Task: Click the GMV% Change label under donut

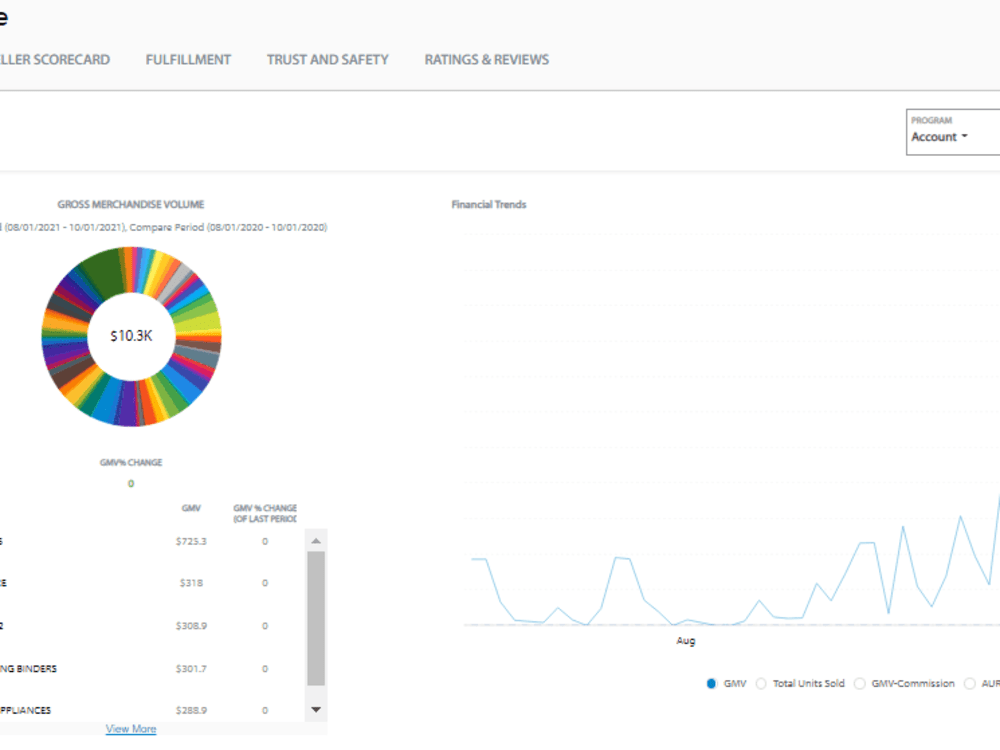Action: pos(131,462)
